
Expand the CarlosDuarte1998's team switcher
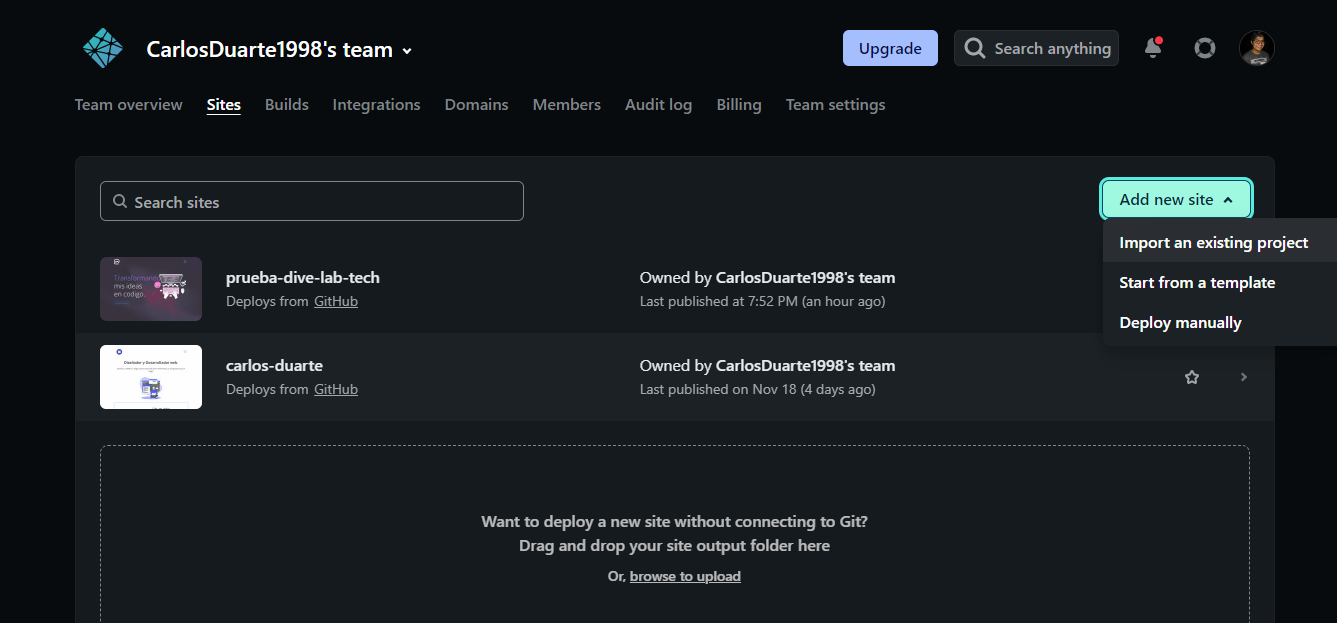click(x=280, y=50)
